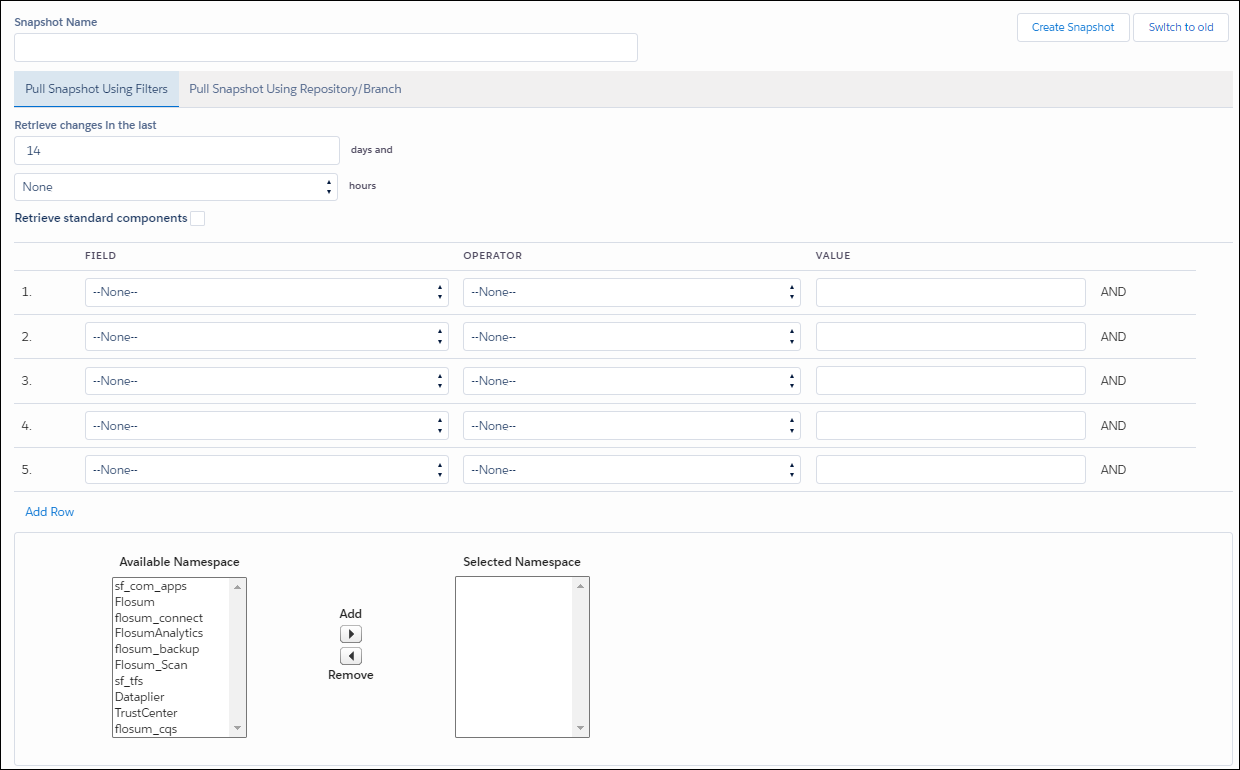This screenshot has height=770, width=1240.
Task: Select flosum_backup in Available Namespace
Action: point(171,649)
